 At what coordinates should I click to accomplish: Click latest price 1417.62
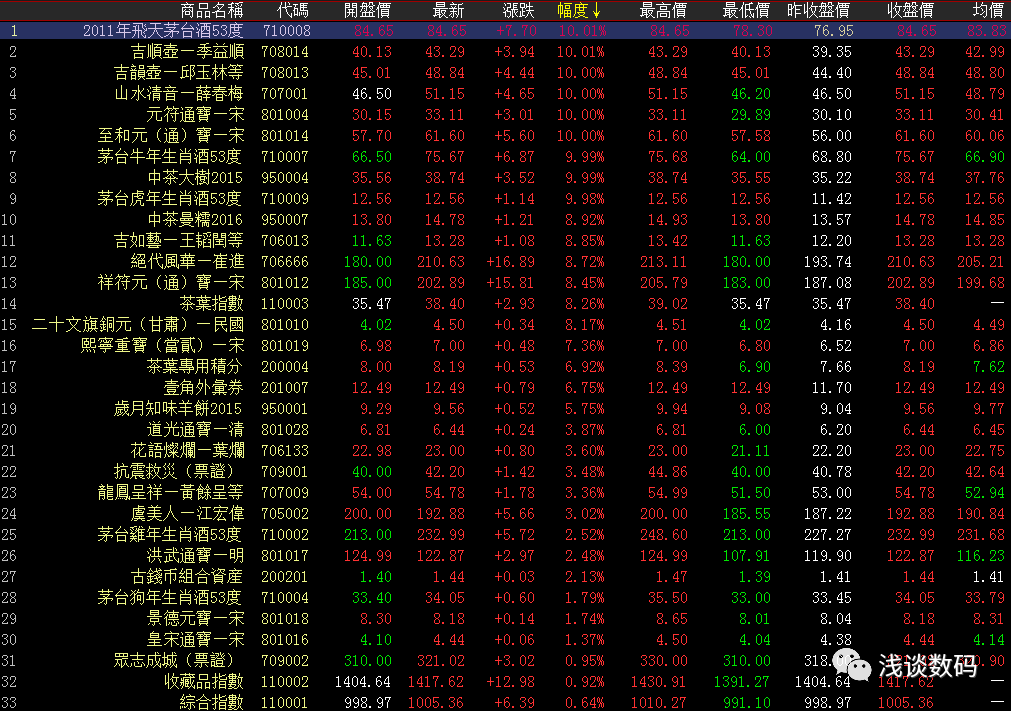pyautogui.click(x=436, y=681)
